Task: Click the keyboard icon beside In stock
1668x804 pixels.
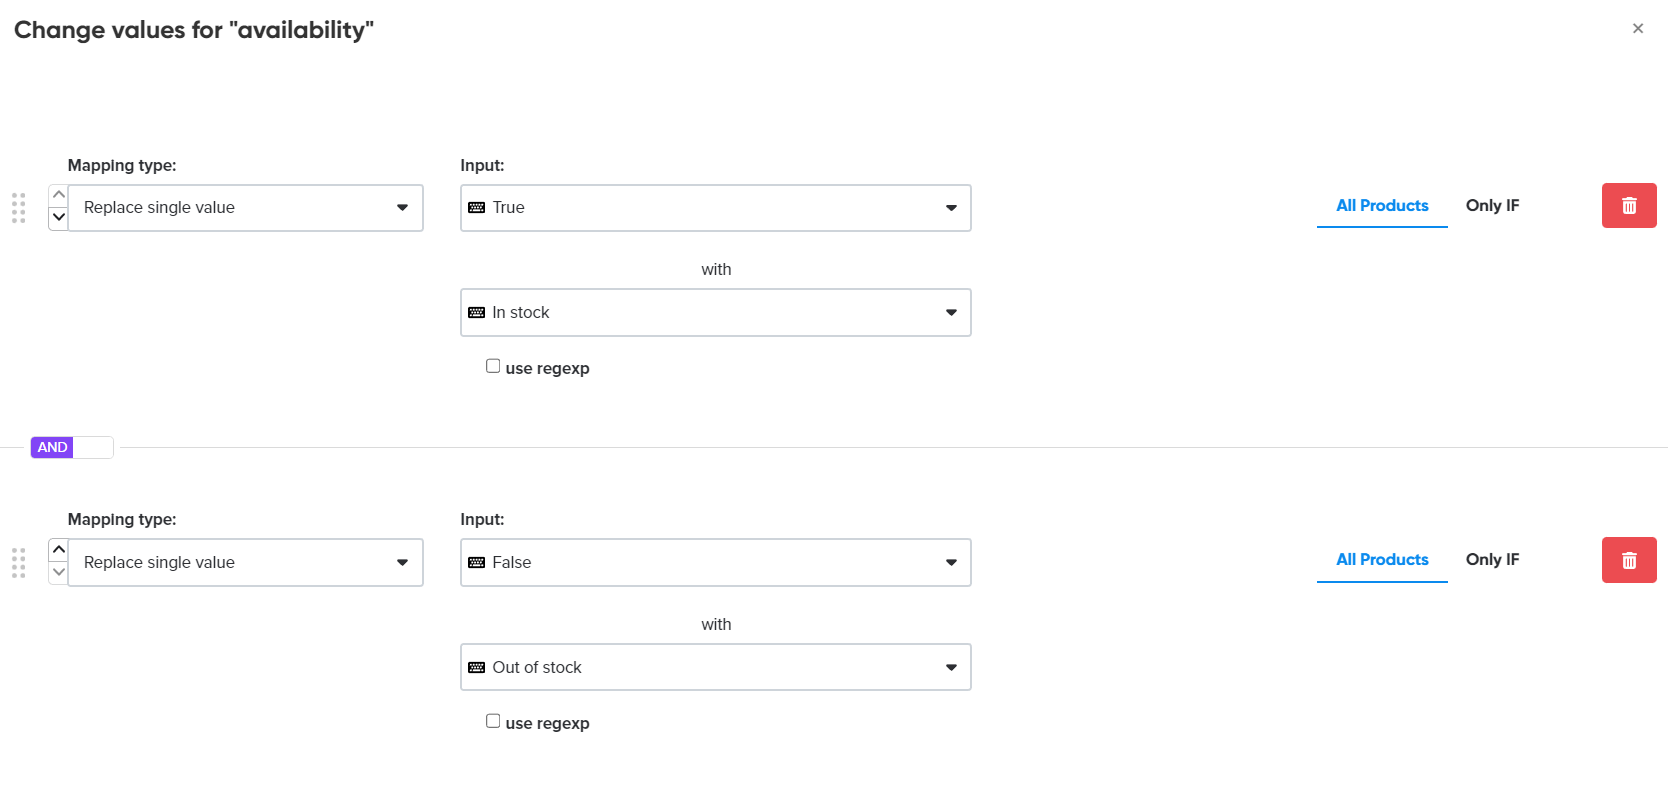Action: point(477,312)
